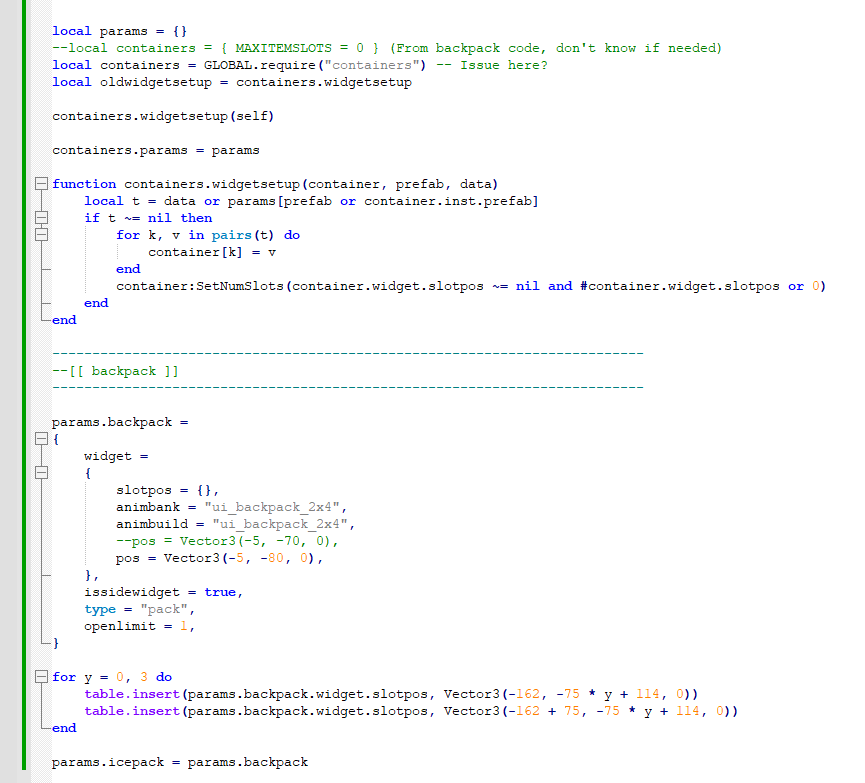
Task: Collapse the params.backpack table definition
Action: [x=39, y=438]
